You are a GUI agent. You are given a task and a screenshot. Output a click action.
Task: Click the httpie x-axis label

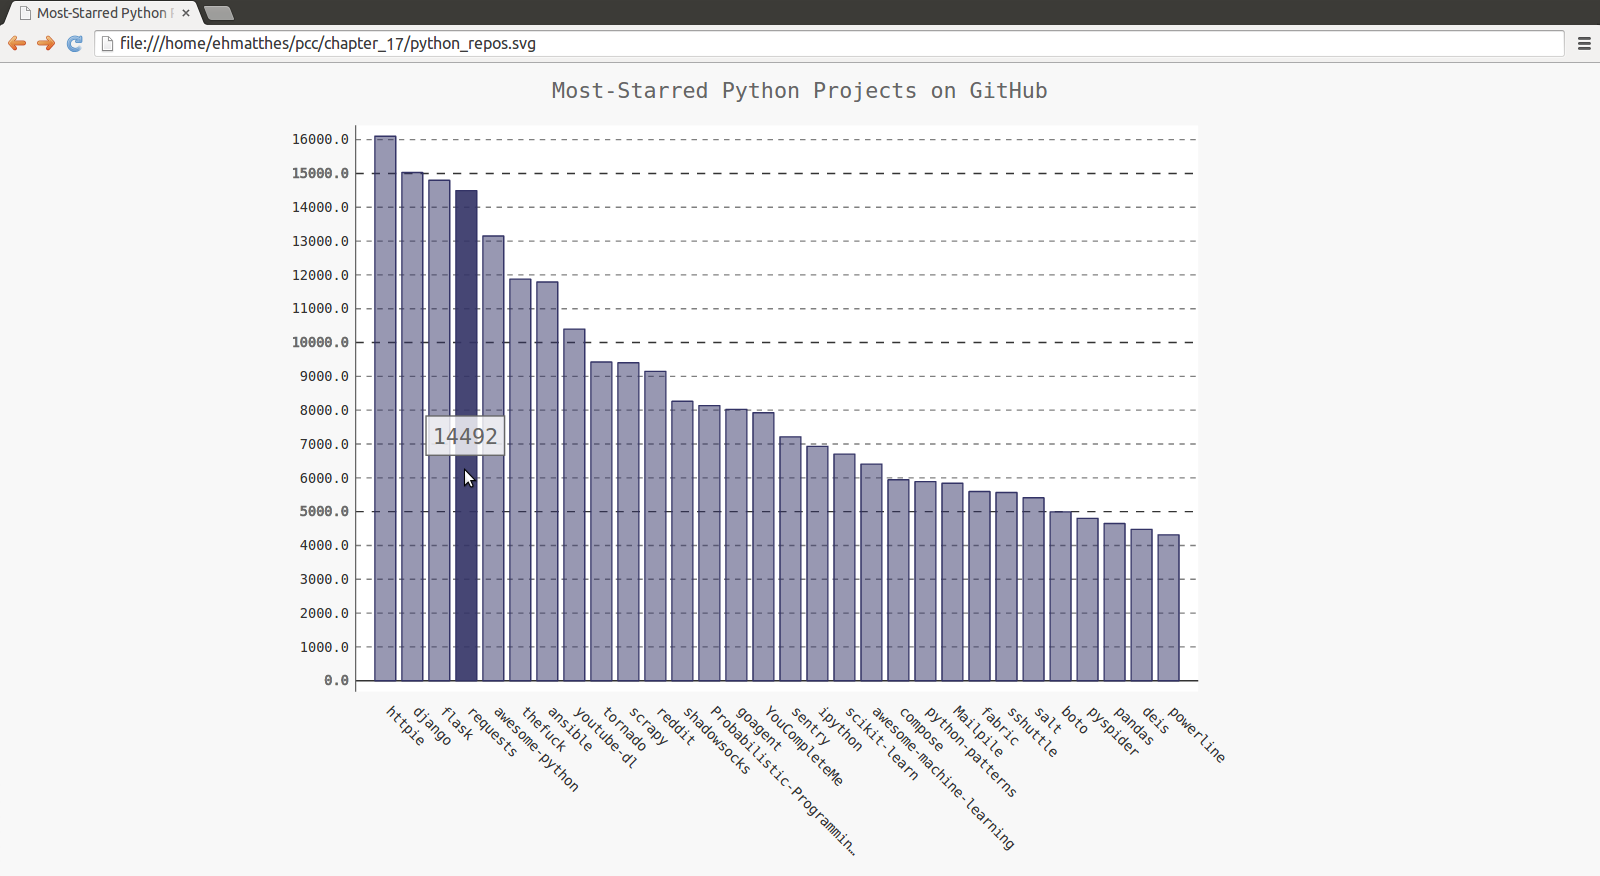click(405, 726)
